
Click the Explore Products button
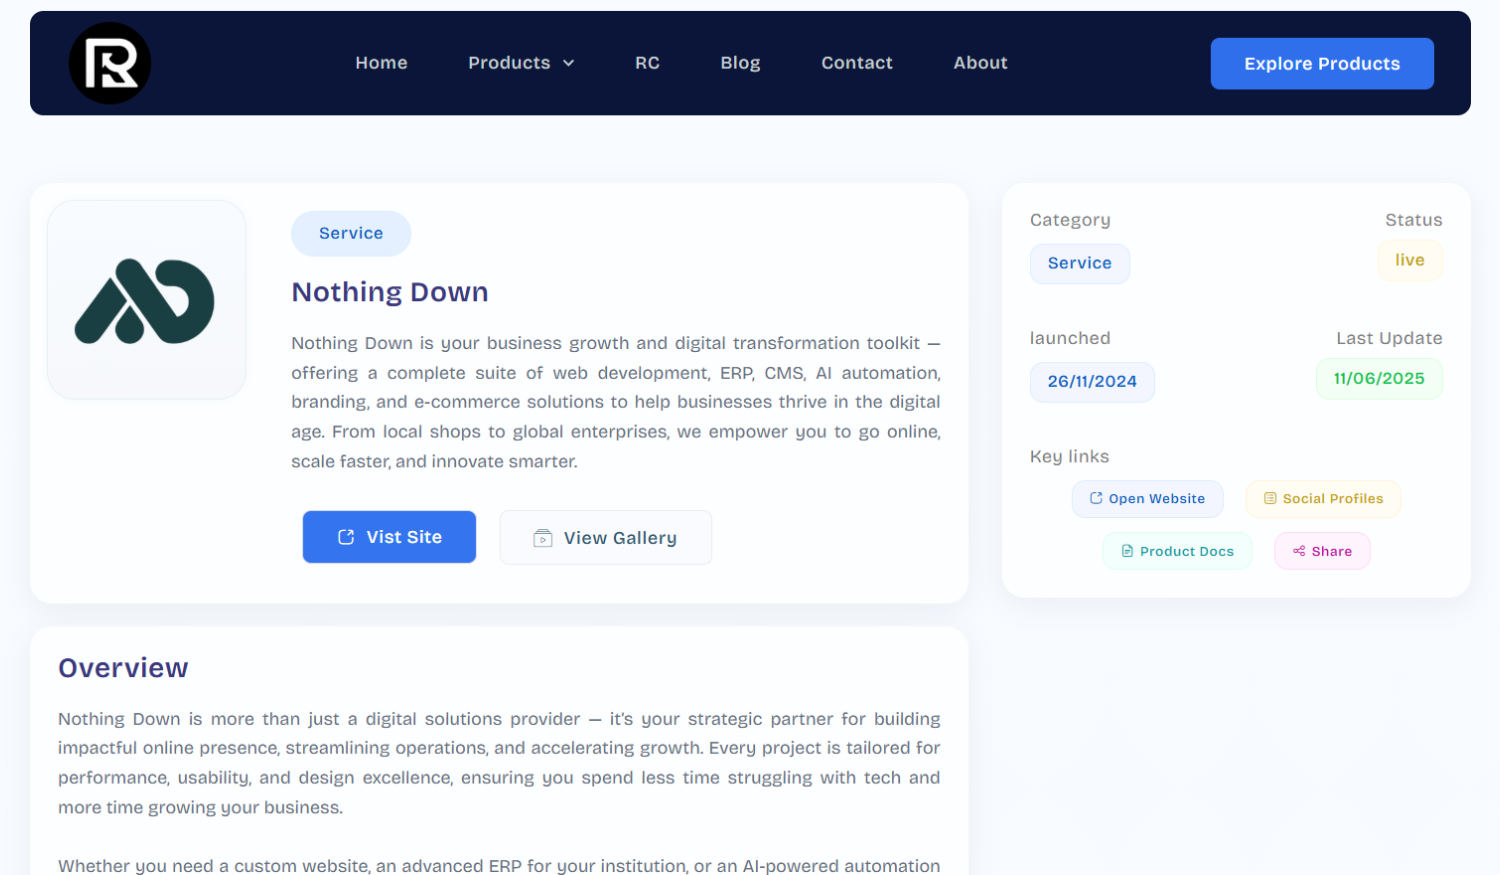(1322, 63)
